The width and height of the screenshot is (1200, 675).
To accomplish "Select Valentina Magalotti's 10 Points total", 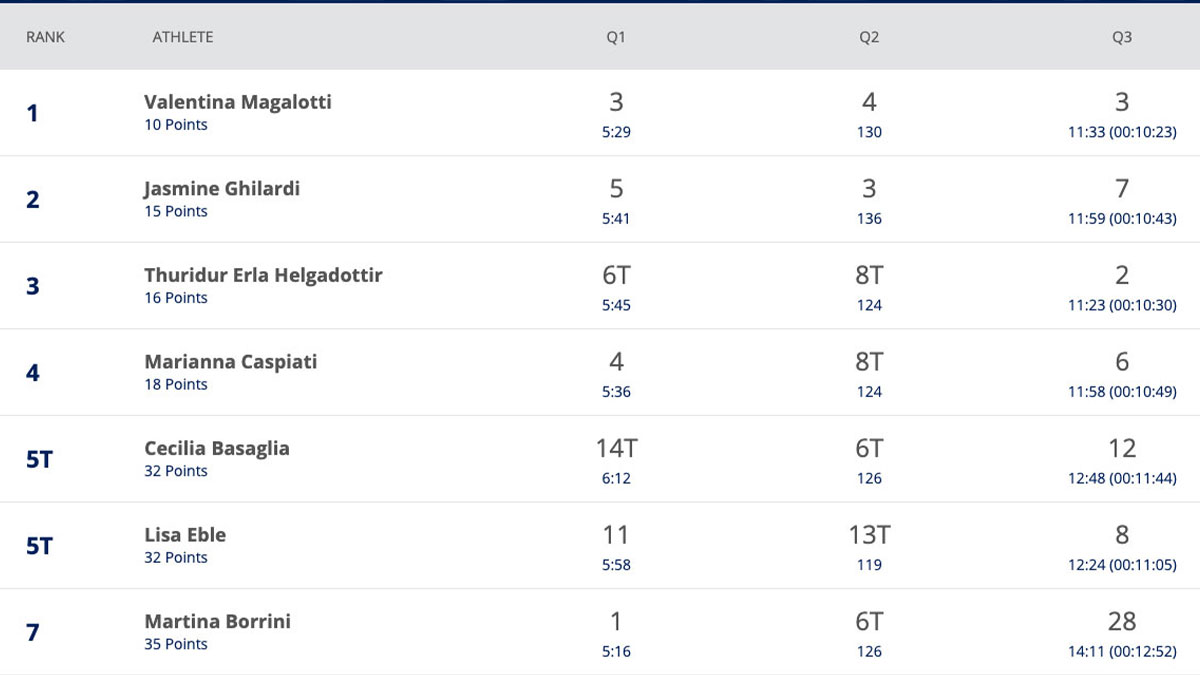I will (176, 125).
